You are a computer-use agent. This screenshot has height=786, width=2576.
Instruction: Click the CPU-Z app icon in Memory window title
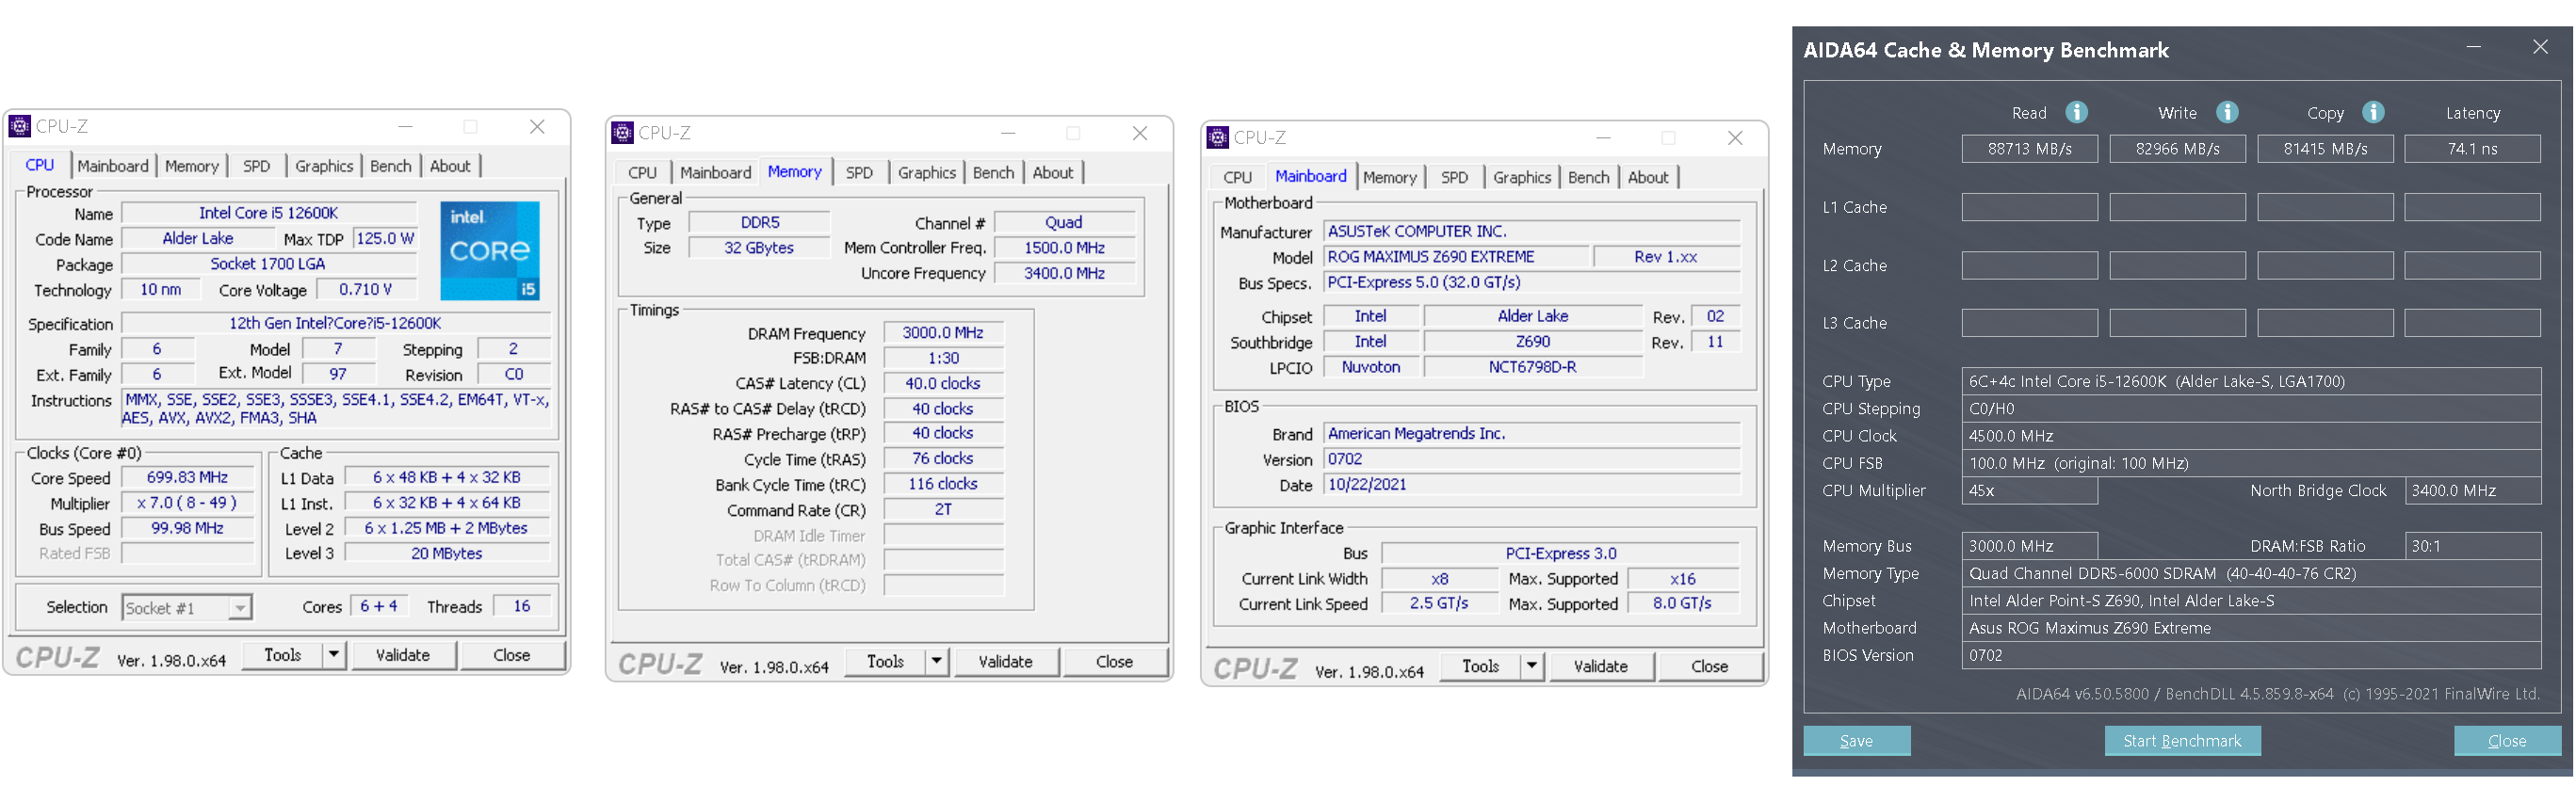(x=622, y=132)
